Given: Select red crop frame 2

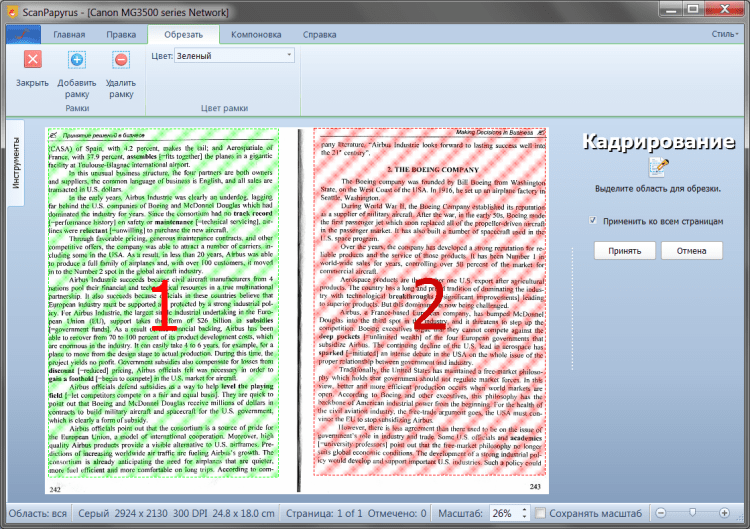Looking at the screenshot, I should click(x=430, y=301).
